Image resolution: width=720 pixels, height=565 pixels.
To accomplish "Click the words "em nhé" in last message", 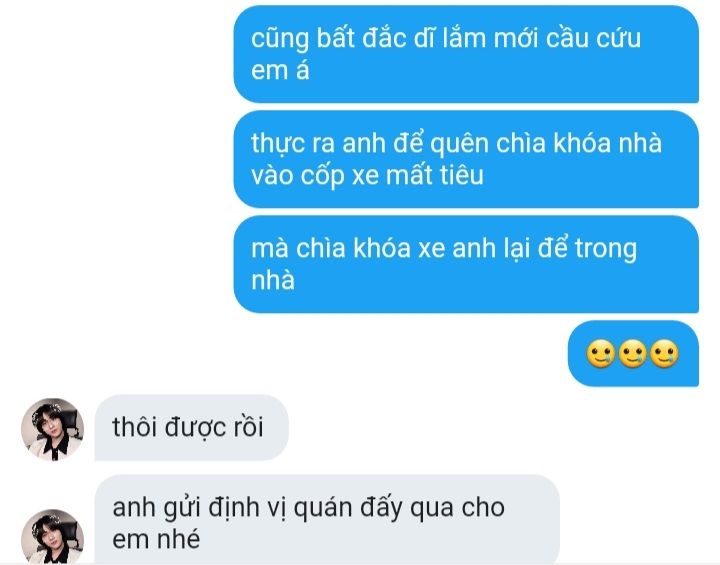I will coord(156,539).
